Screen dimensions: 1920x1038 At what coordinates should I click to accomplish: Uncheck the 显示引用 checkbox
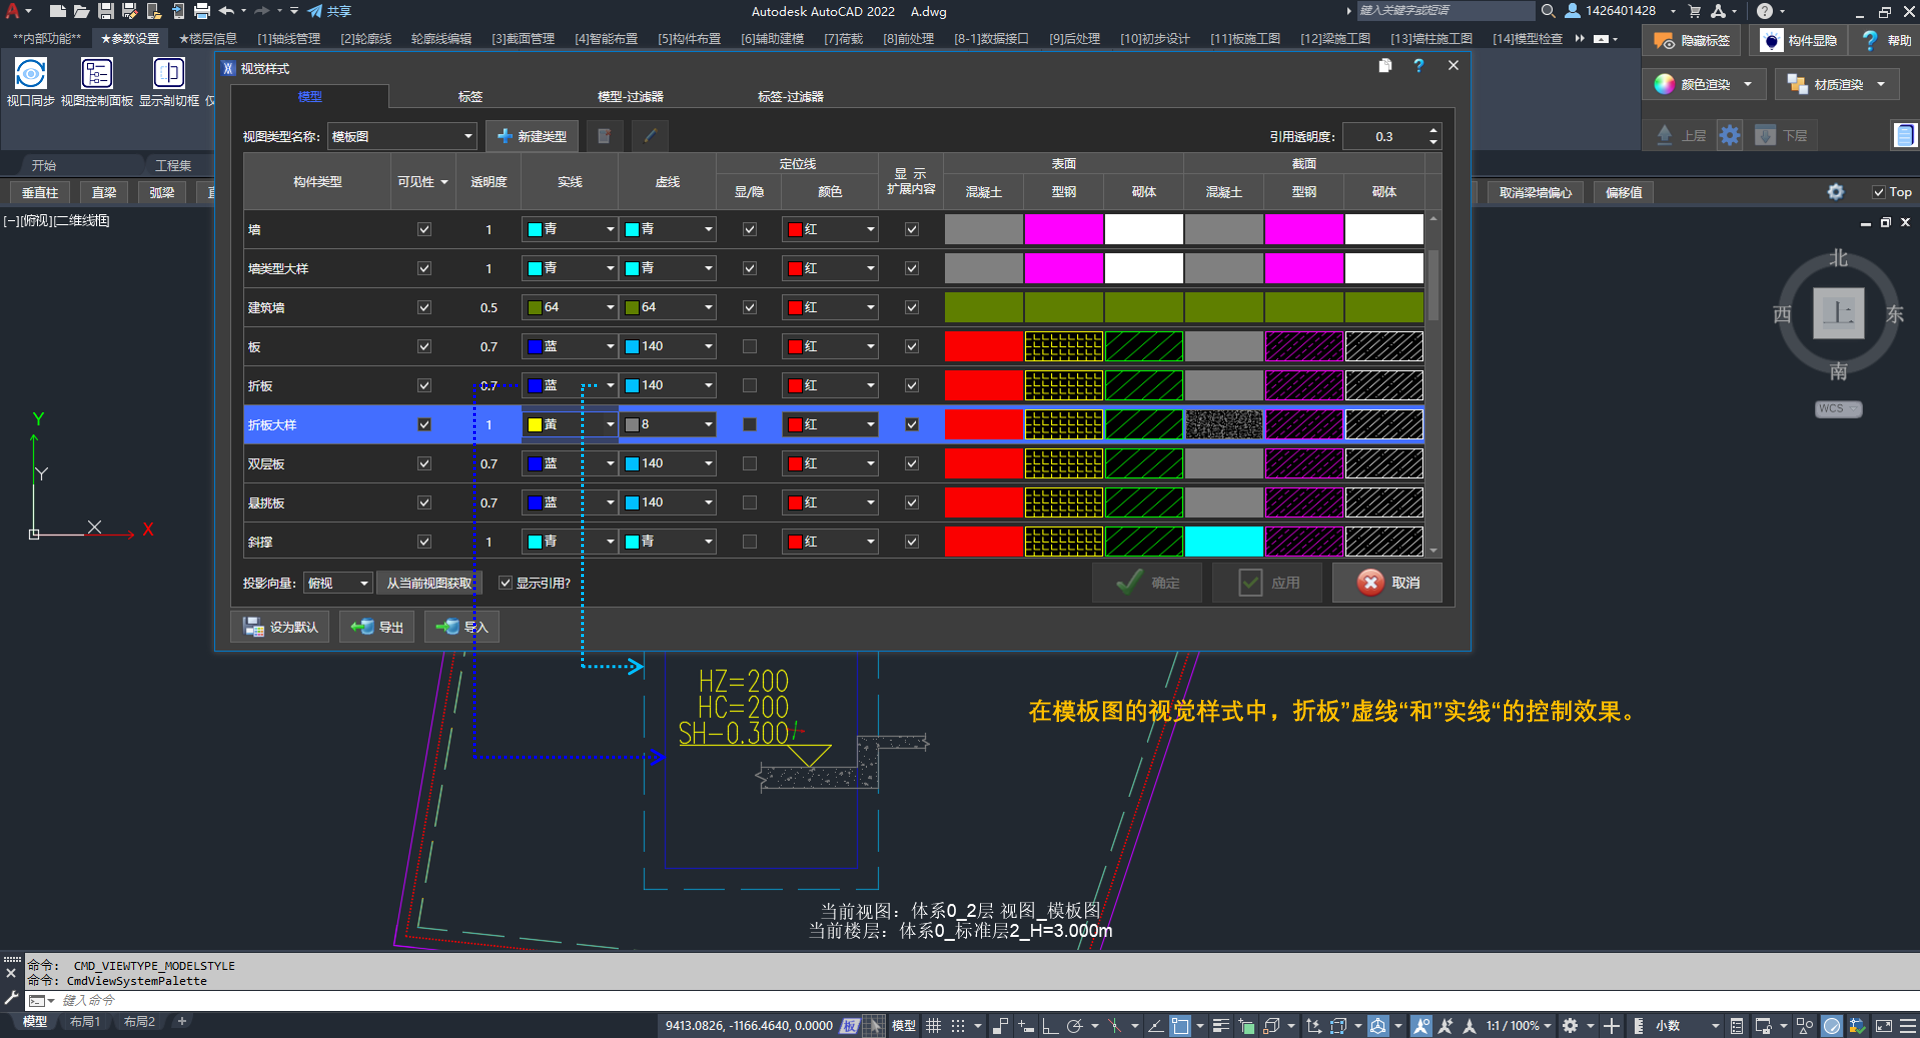click(x=506, y=583)
